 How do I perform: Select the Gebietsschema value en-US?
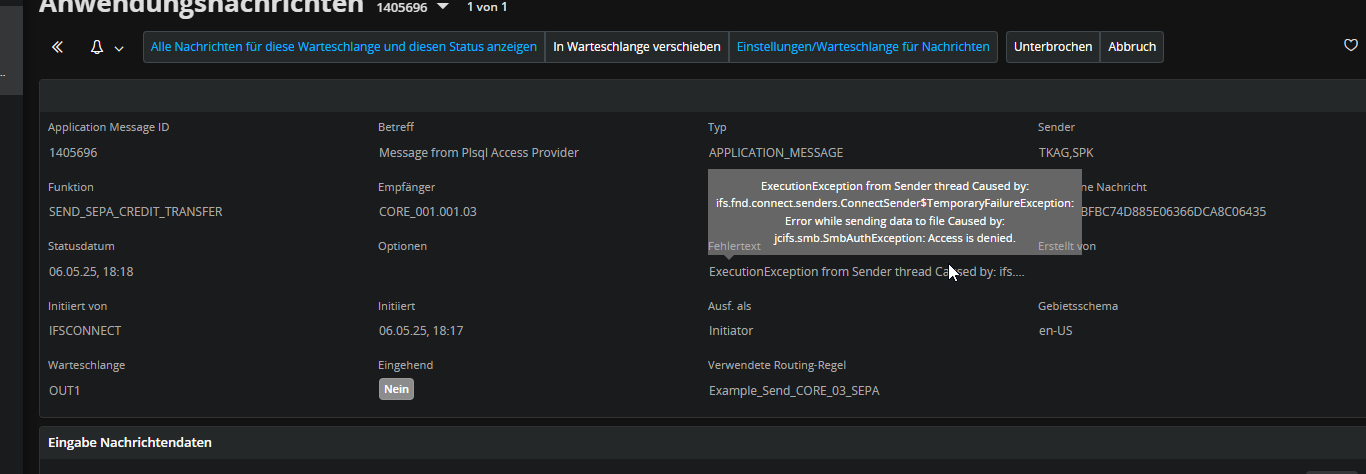(1056, 330)
